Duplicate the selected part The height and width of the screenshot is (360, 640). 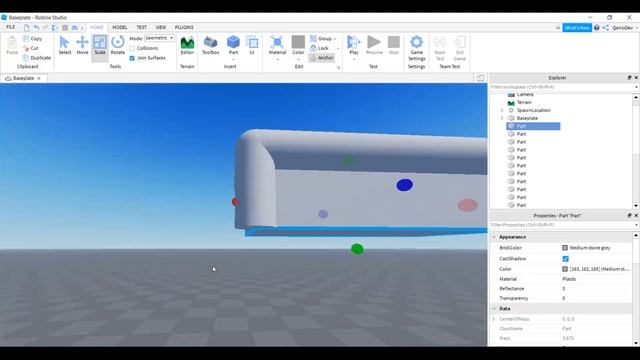click(37, 58)
